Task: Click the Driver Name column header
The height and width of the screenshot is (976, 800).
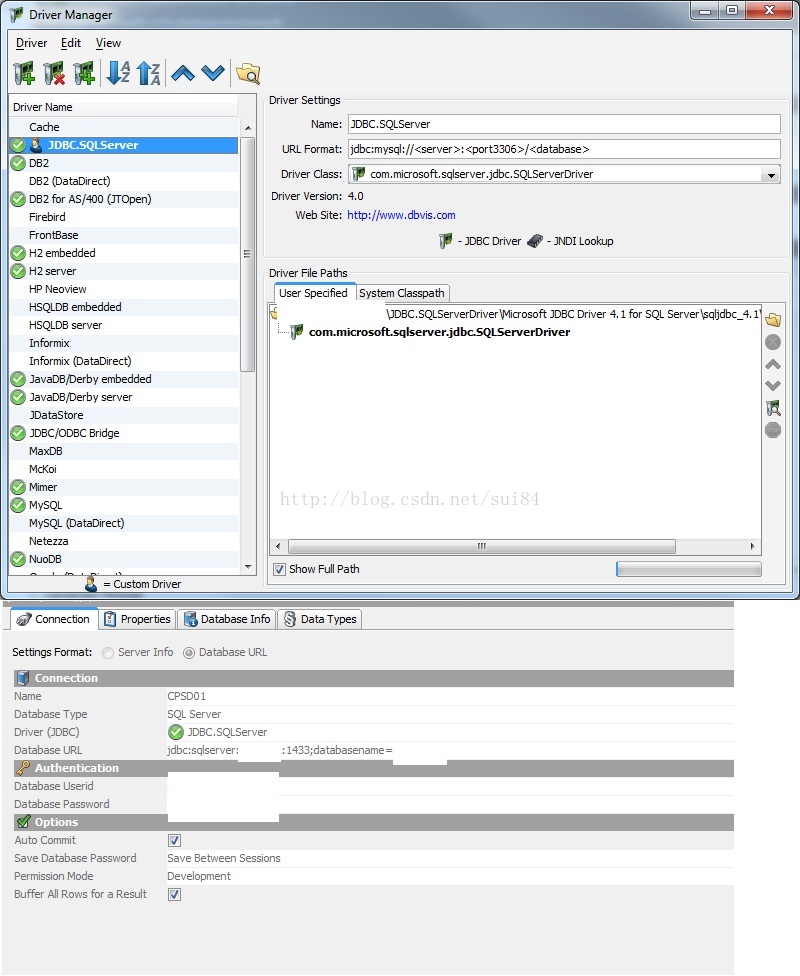Action: pyautogui.click(x=123, y=107)
